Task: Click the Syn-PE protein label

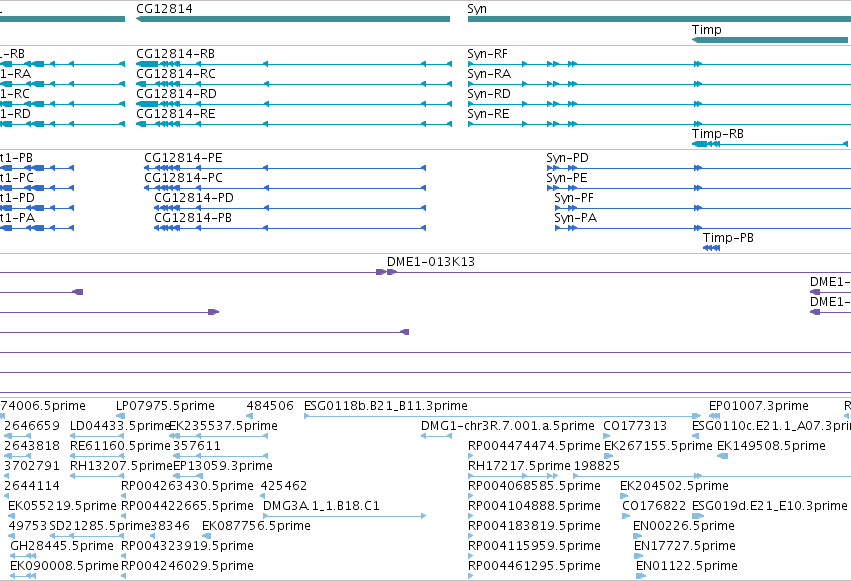Action: click(567, 178)
